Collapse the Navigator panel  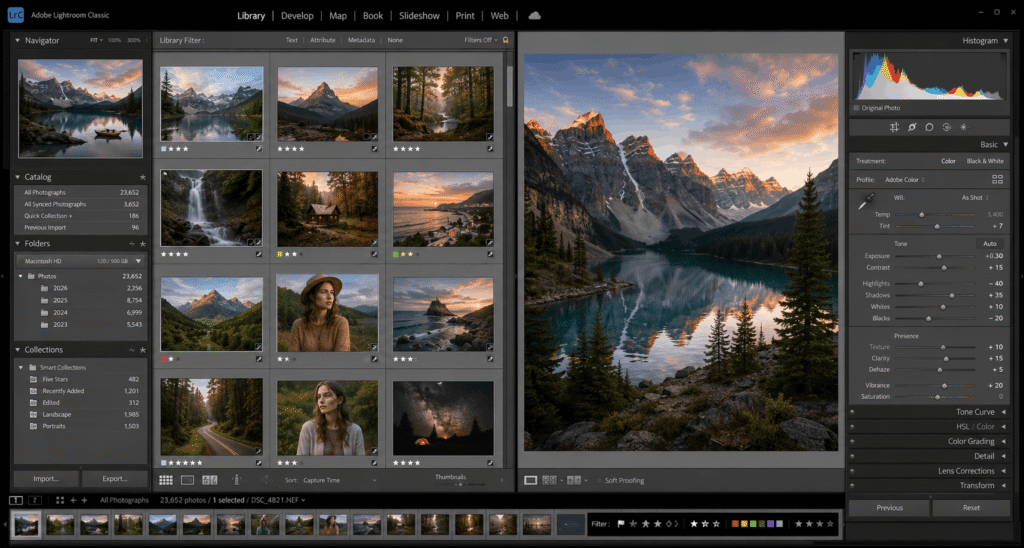tap(18, 40)
